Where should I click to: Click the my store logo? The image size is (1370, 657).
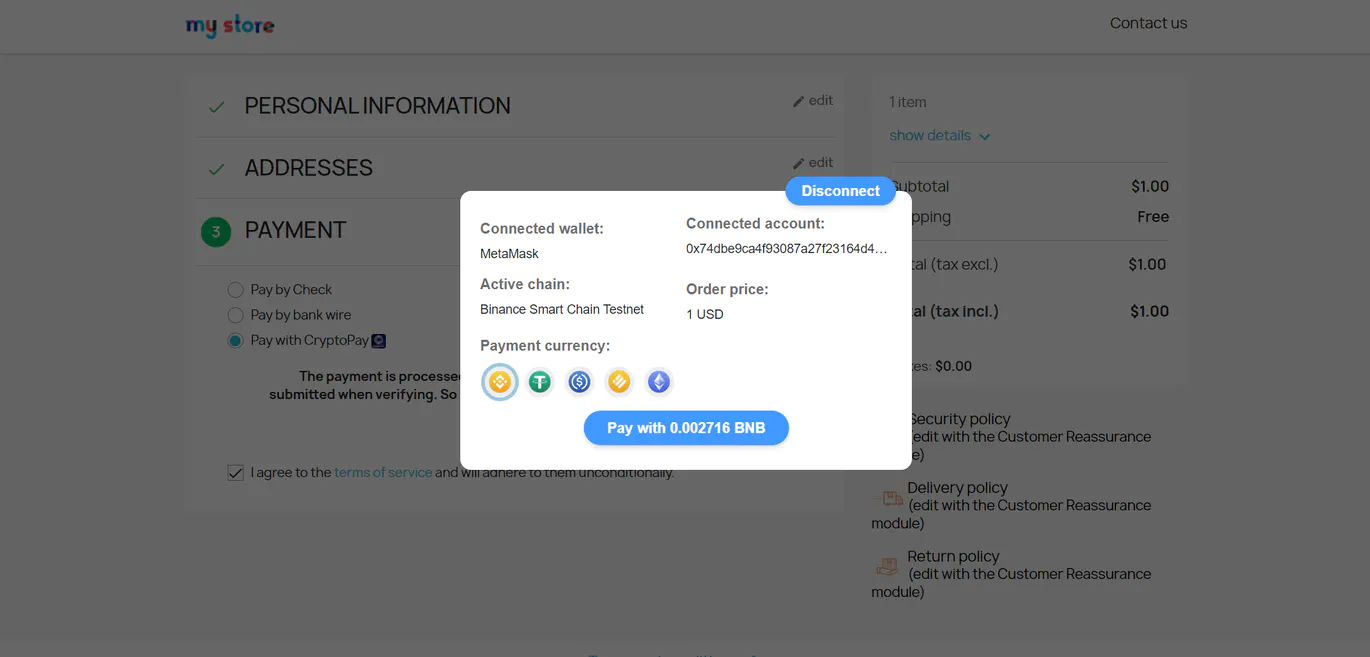pyautogui.click(x=230, y=25)
